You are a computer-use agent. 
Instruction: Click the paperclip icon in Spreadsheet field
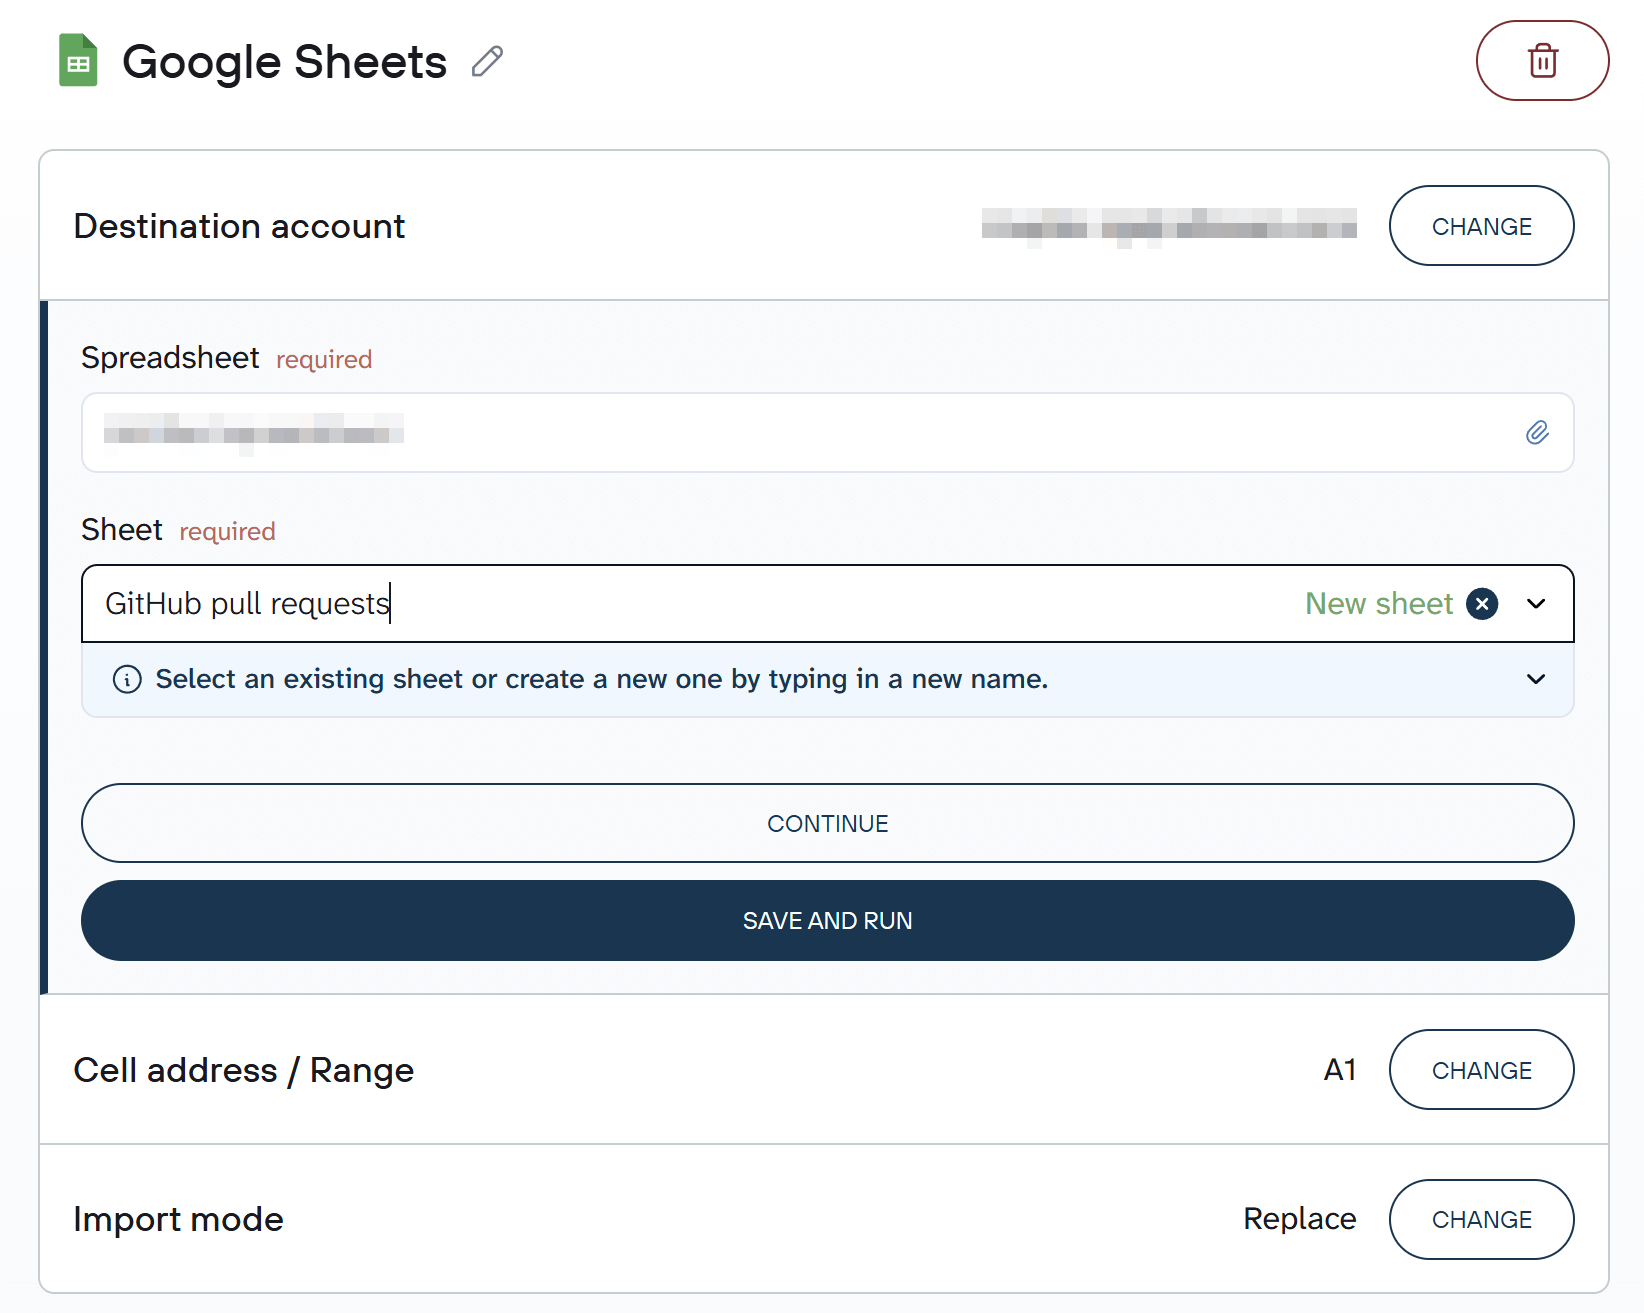pos(1537,432)
